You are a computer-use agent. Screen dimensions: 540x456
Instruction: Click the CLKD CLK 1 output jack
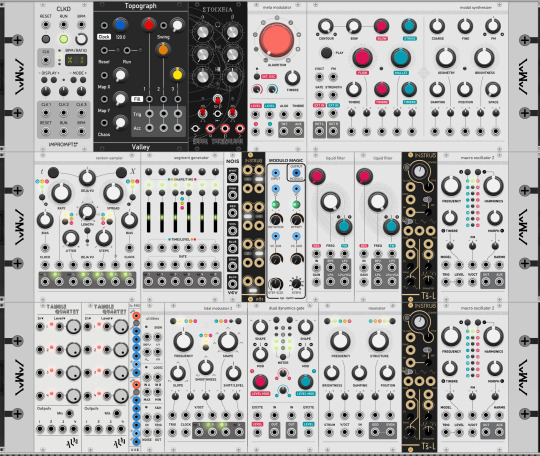pos(45,113)
